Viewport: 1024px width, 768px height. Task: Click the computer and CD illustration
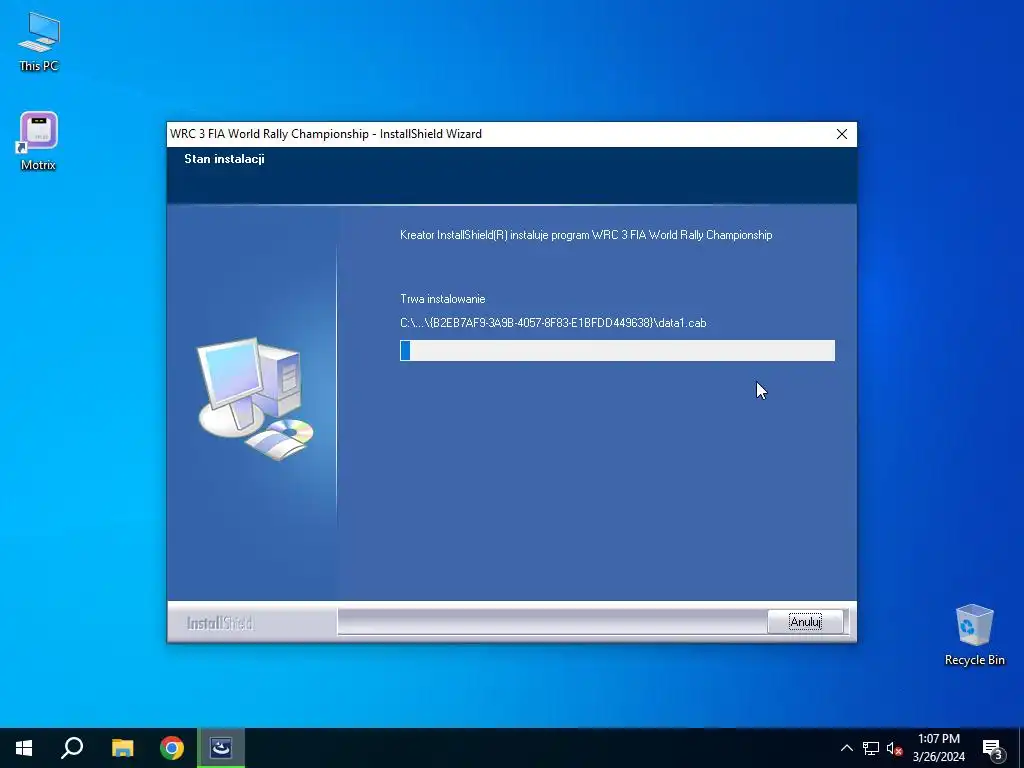click(x=255, y=398)
